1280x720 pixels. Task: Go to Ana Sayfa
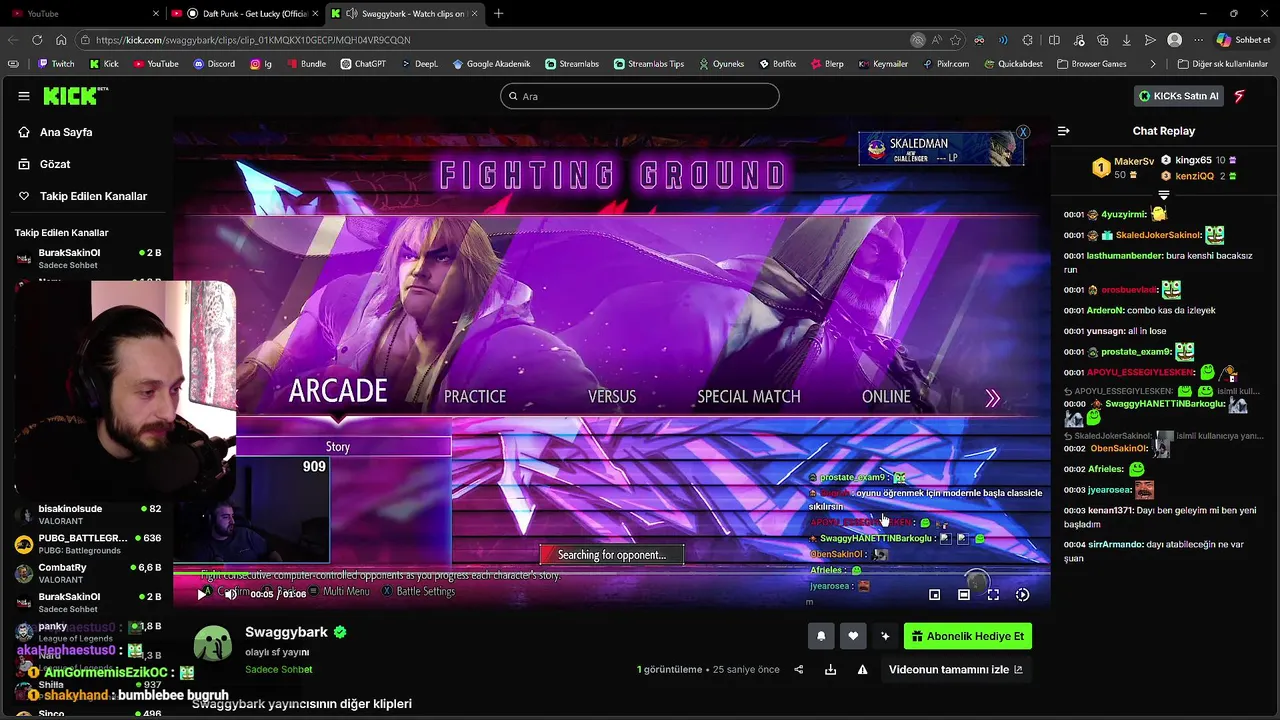tap(66, 132)
